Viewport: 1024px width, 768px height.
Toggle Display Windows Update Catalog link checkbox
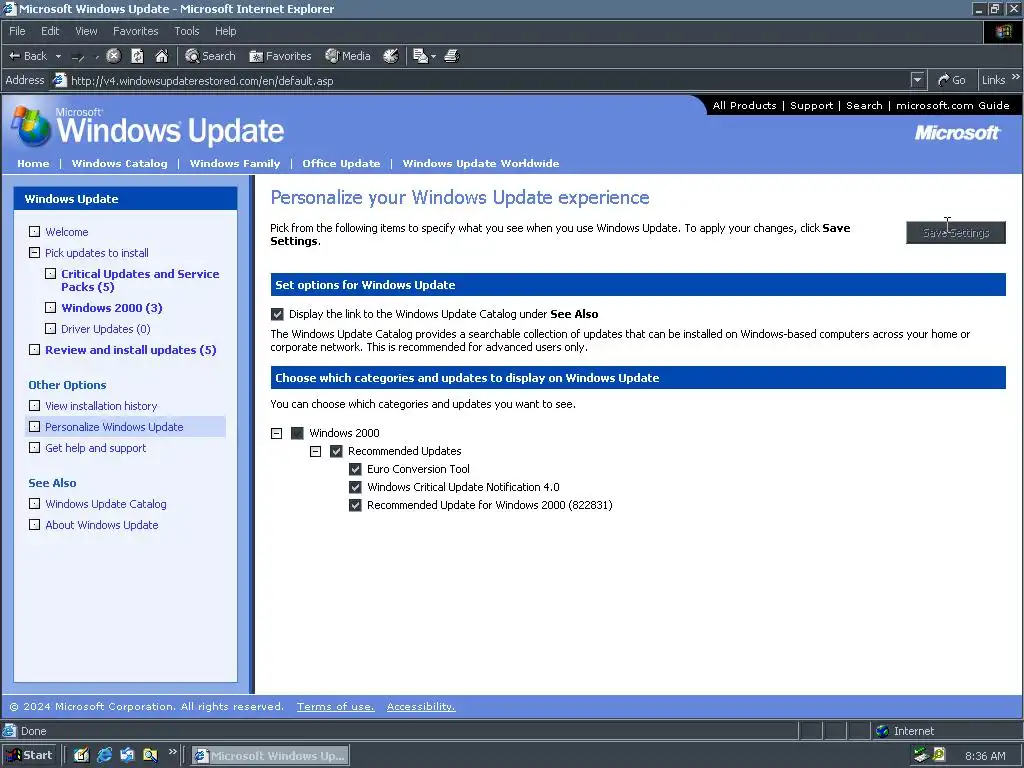(x=277, y=314)
